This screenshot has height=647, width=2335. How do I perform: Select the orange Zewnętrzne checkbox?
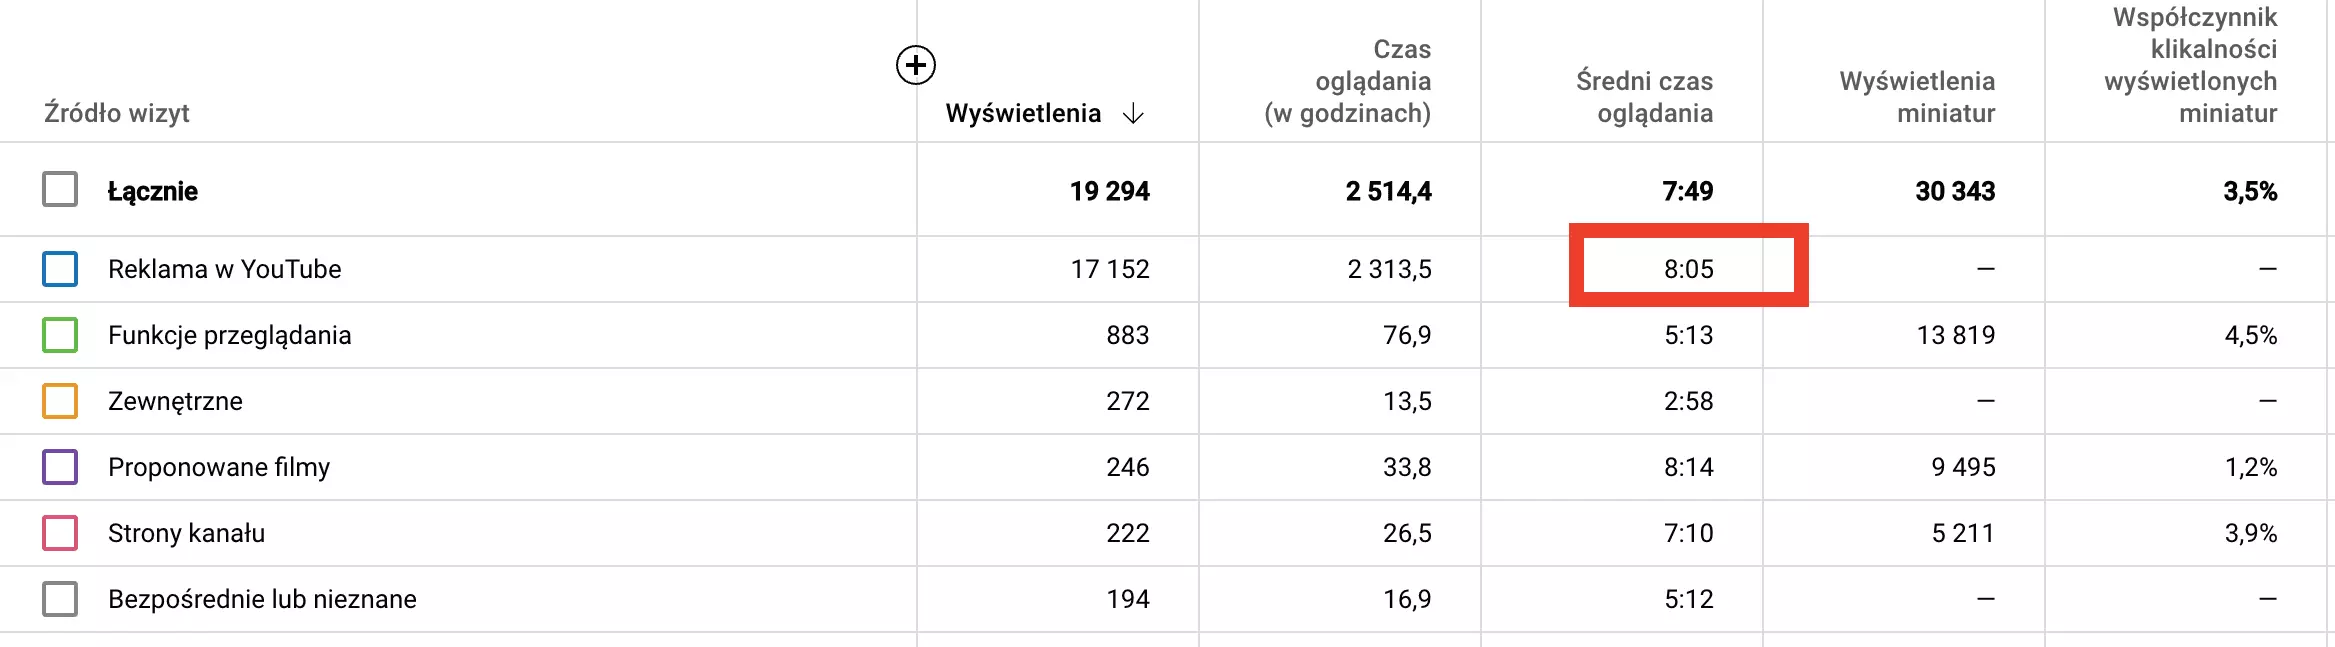click(60, 401)
